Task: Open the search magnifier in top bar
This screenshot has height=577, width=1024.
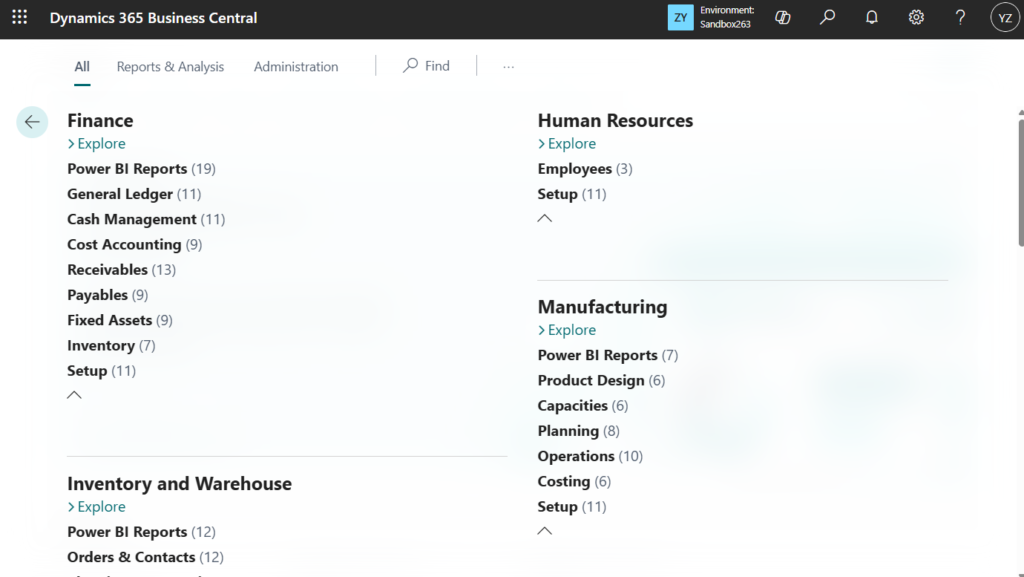Action: coord(827,18)
